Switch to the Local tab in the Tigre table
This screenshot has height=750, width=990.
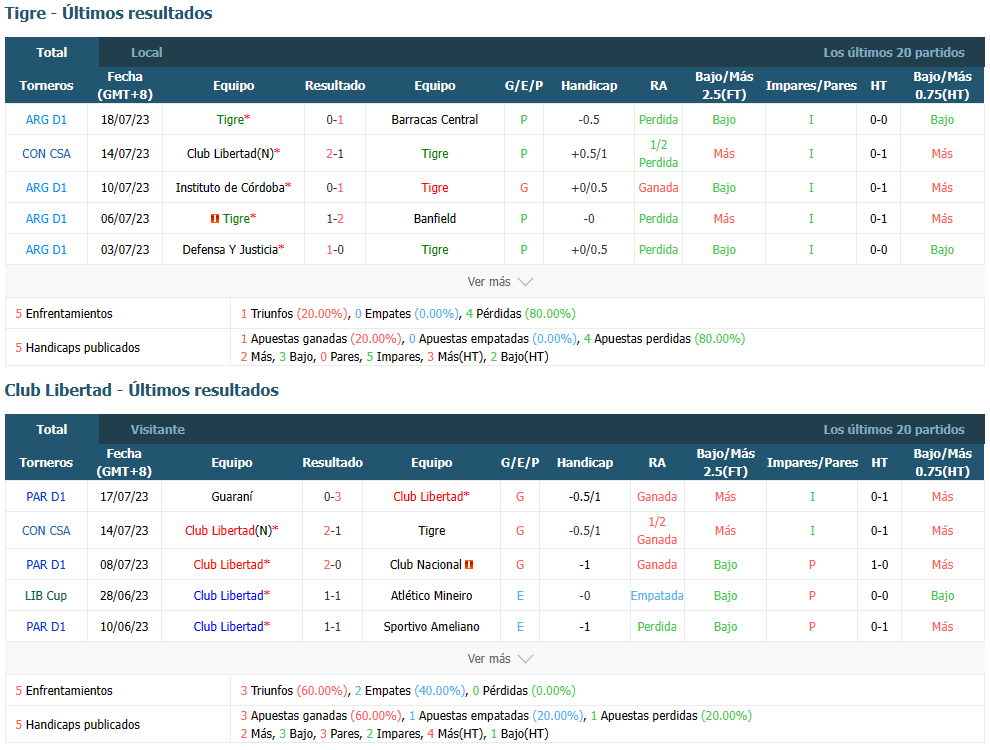[x=146, y=52]
